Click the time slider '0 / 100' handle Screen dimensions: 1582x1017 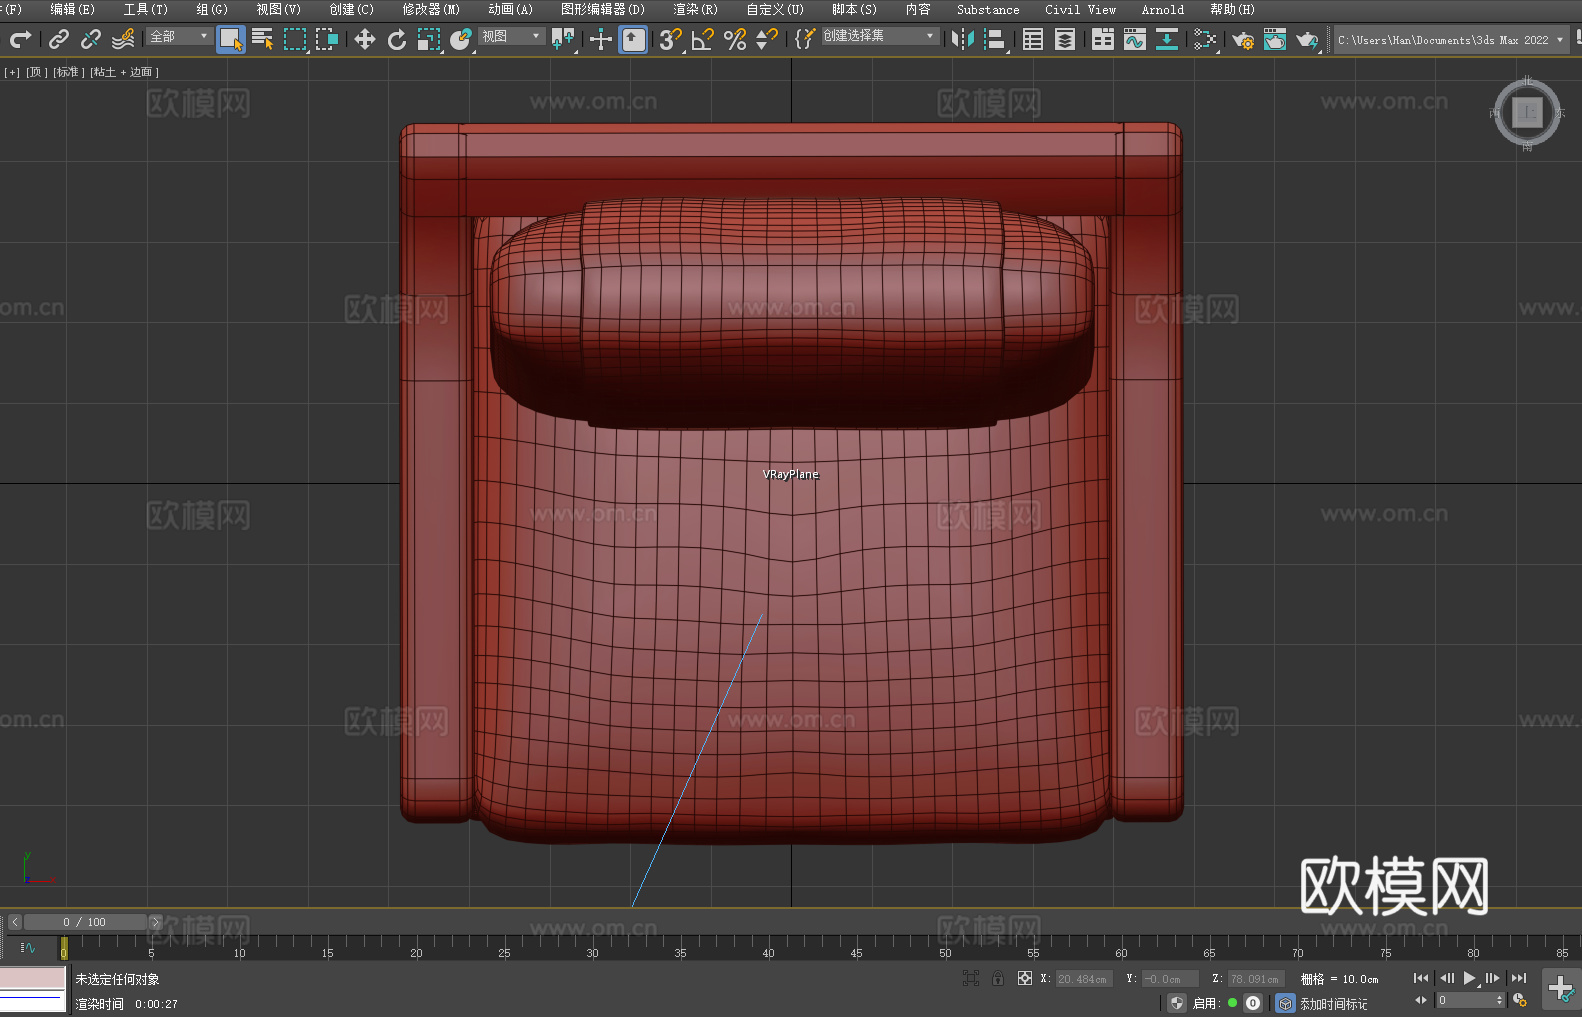85,922
